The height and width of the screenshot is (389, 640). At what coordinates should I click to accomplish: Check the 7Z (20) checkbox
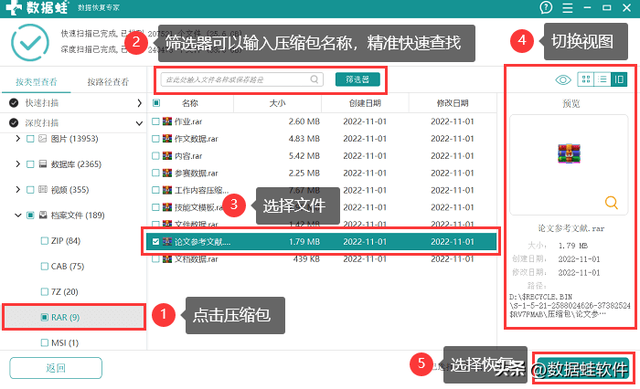44,291
